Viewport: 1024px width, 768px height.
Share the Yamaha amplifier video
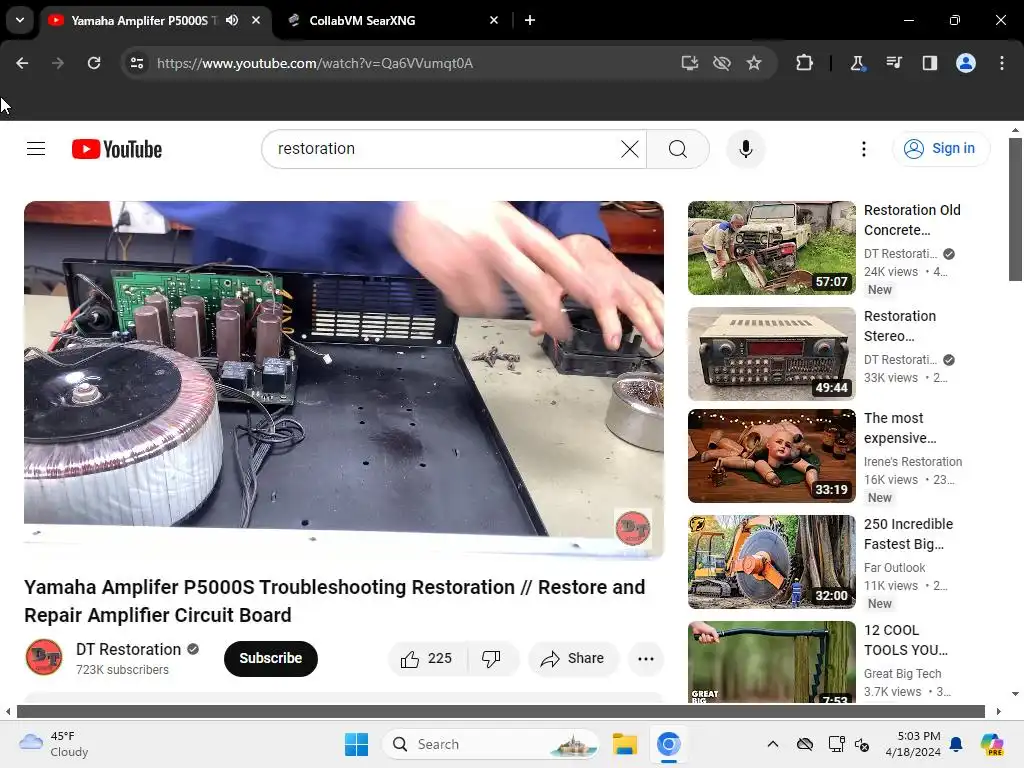(x=573, y=658)
